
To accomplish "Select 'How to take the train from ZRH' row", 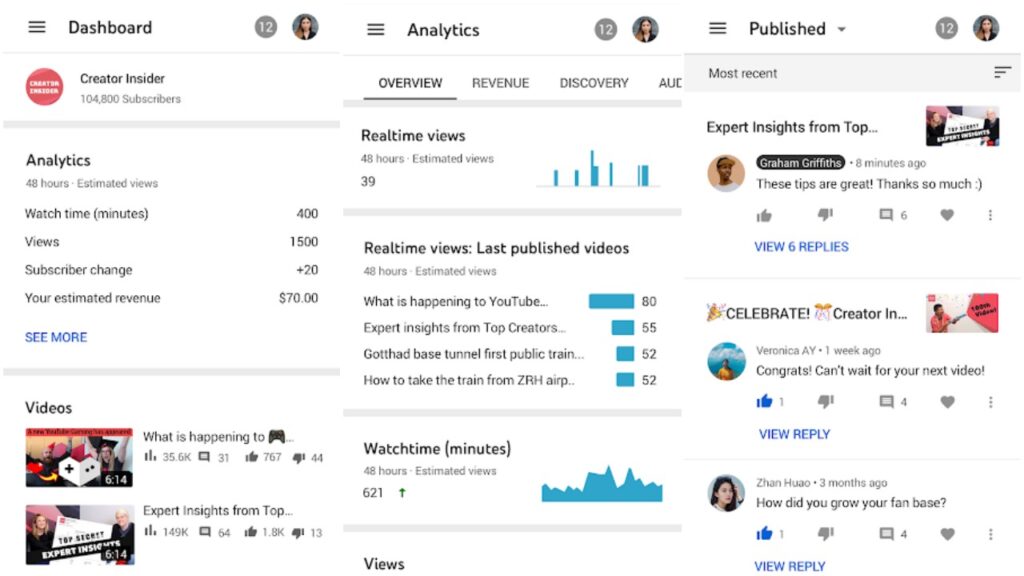I will tap(511, 380).
